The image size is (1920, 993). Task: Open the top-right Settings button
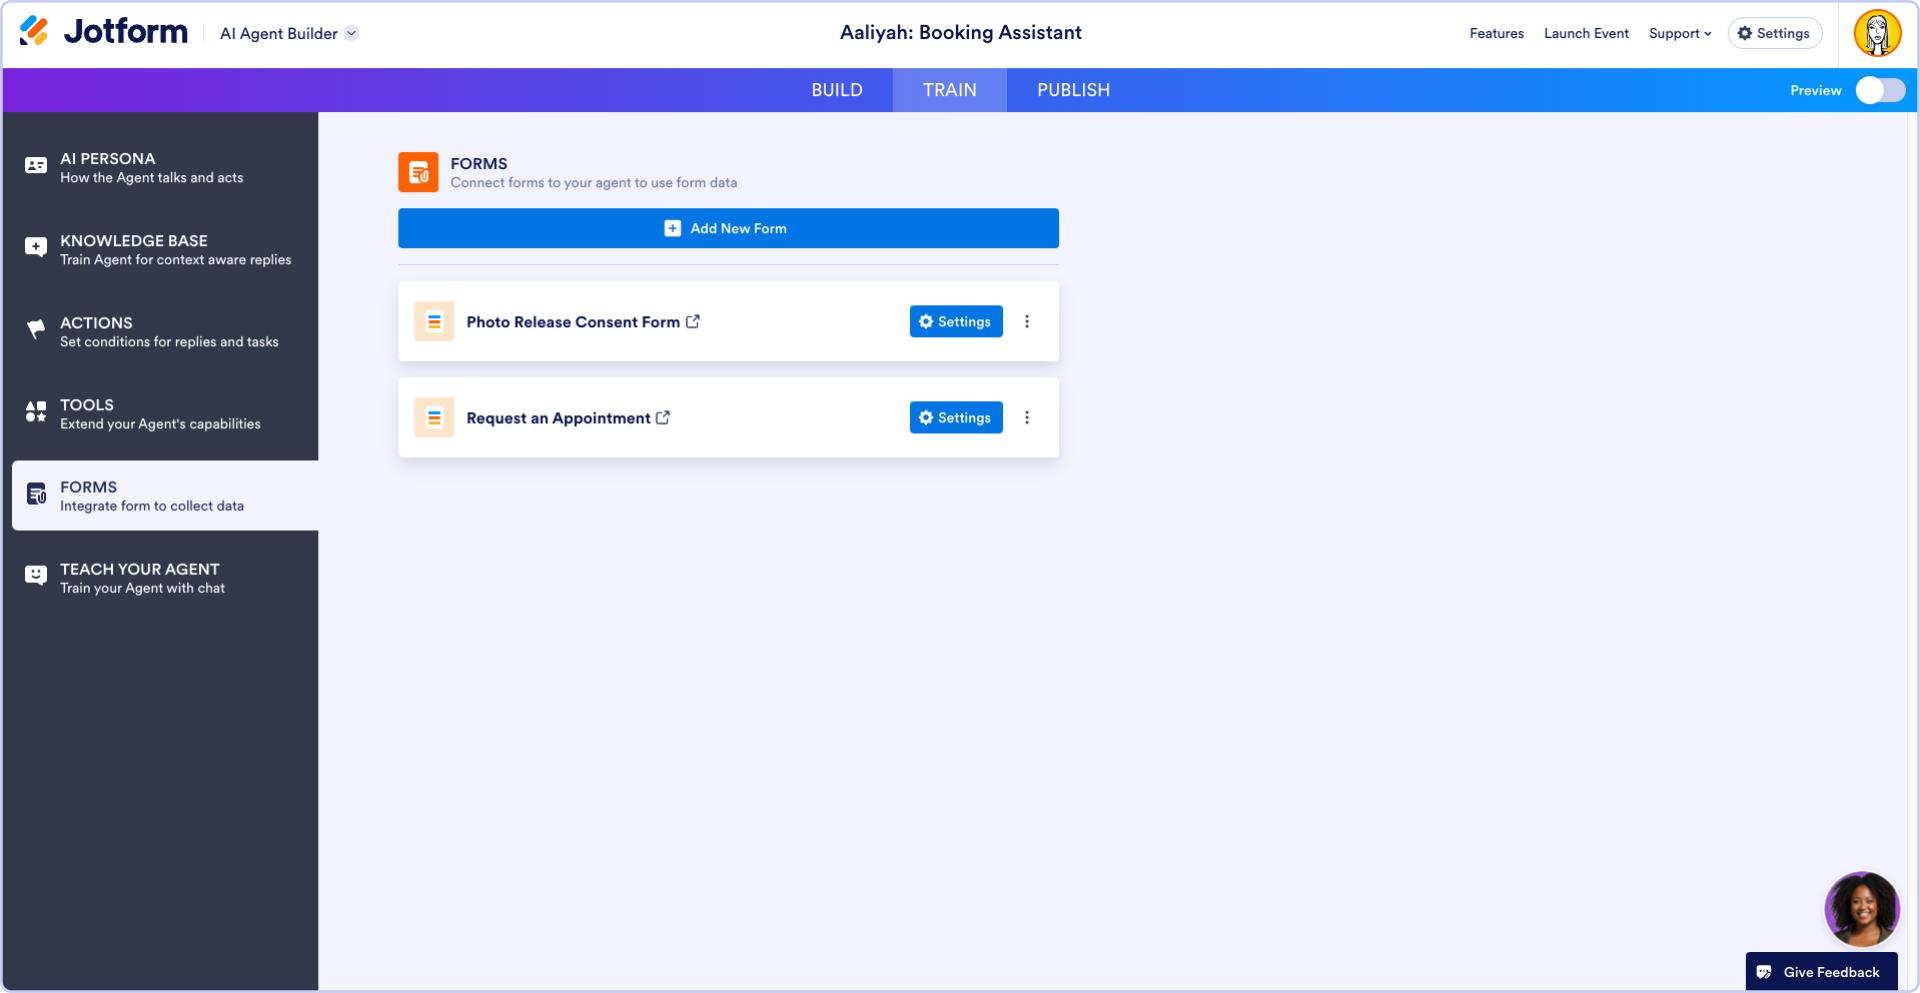tap(1774, 33)
